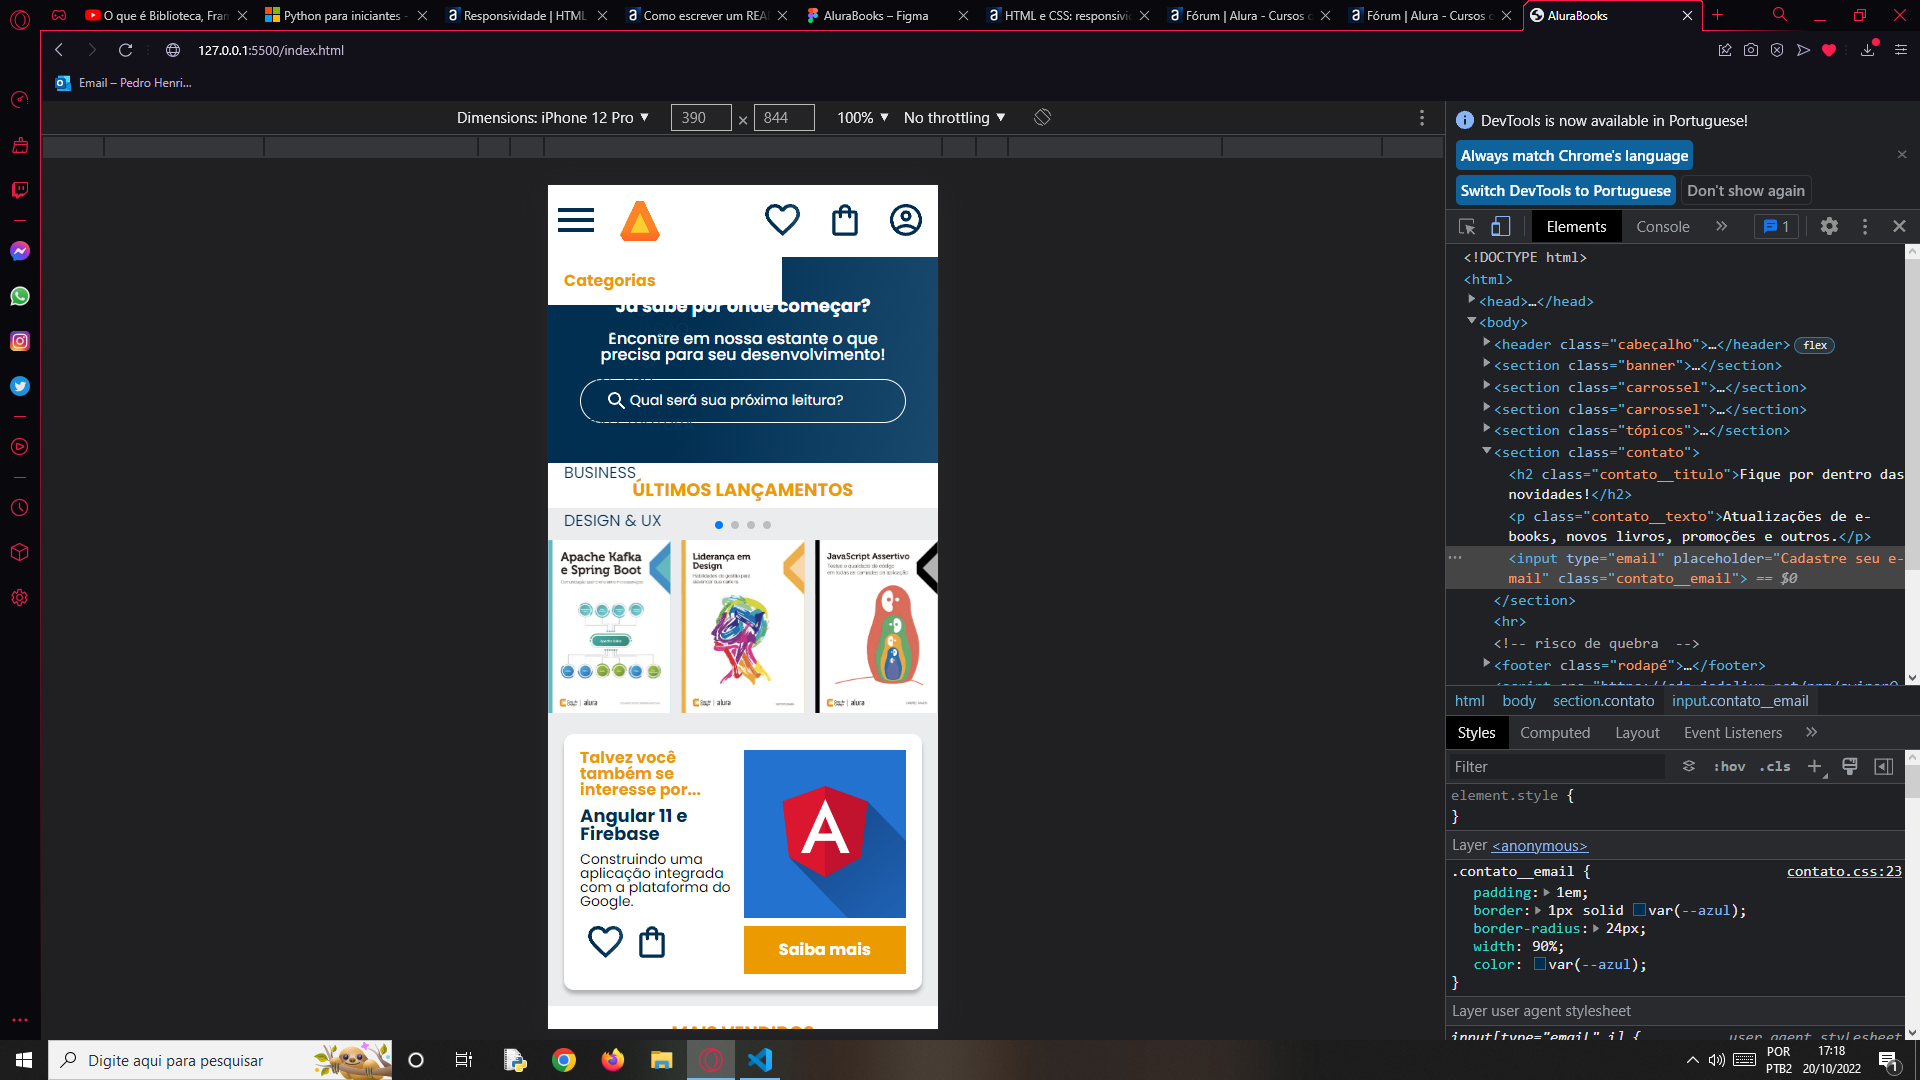Select Dimensions iPhone 12 Pro dropdown
Screen dimensions: 1920x1080
click(x=550, y=117)
